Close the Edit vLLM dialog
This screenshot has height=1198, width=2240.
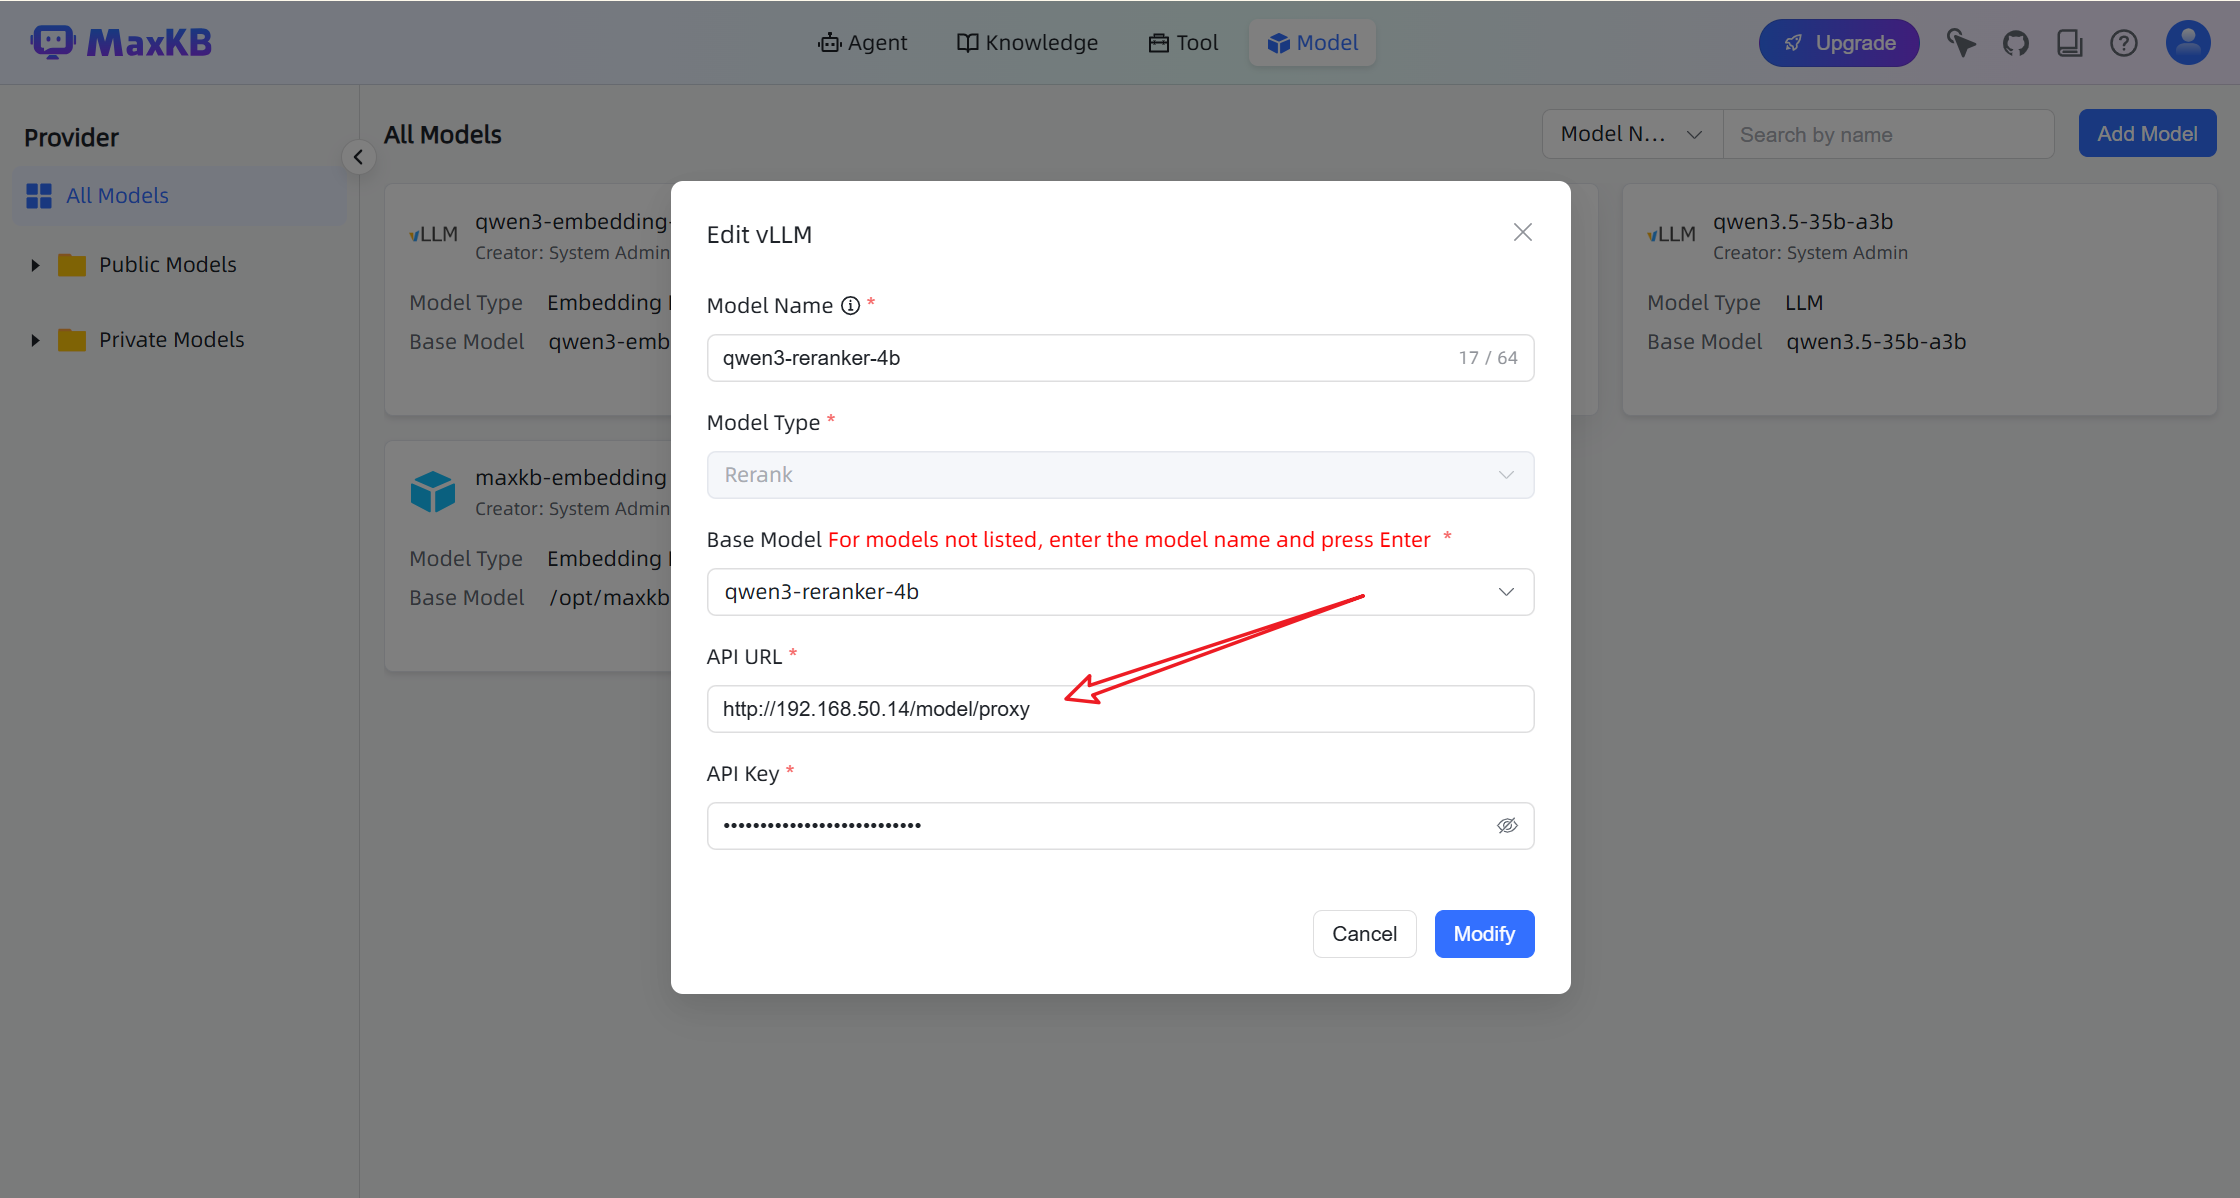coord(1522,232)
